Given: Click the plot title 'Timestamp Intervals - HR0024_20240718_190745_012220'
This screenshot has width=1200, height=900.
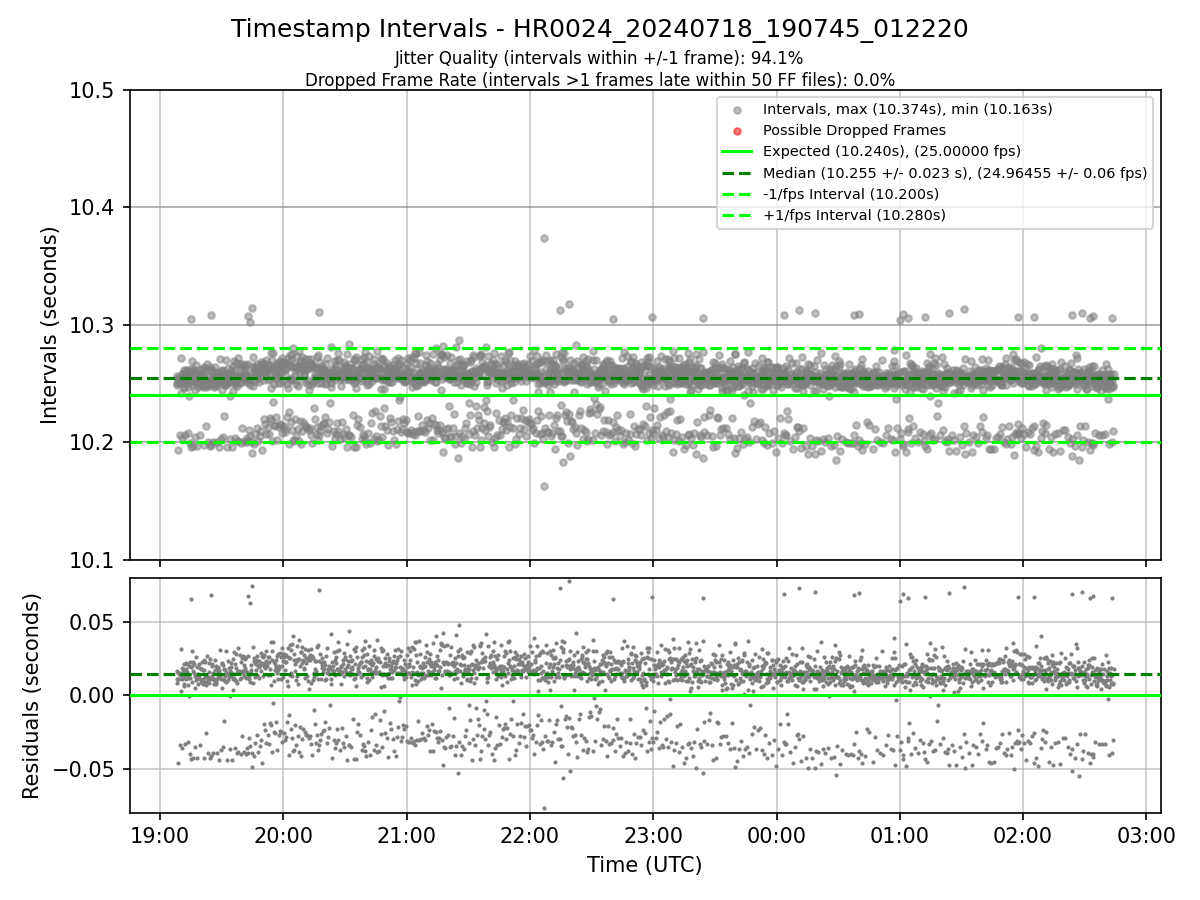Looking at the screenshot, I should pos(599,29).
